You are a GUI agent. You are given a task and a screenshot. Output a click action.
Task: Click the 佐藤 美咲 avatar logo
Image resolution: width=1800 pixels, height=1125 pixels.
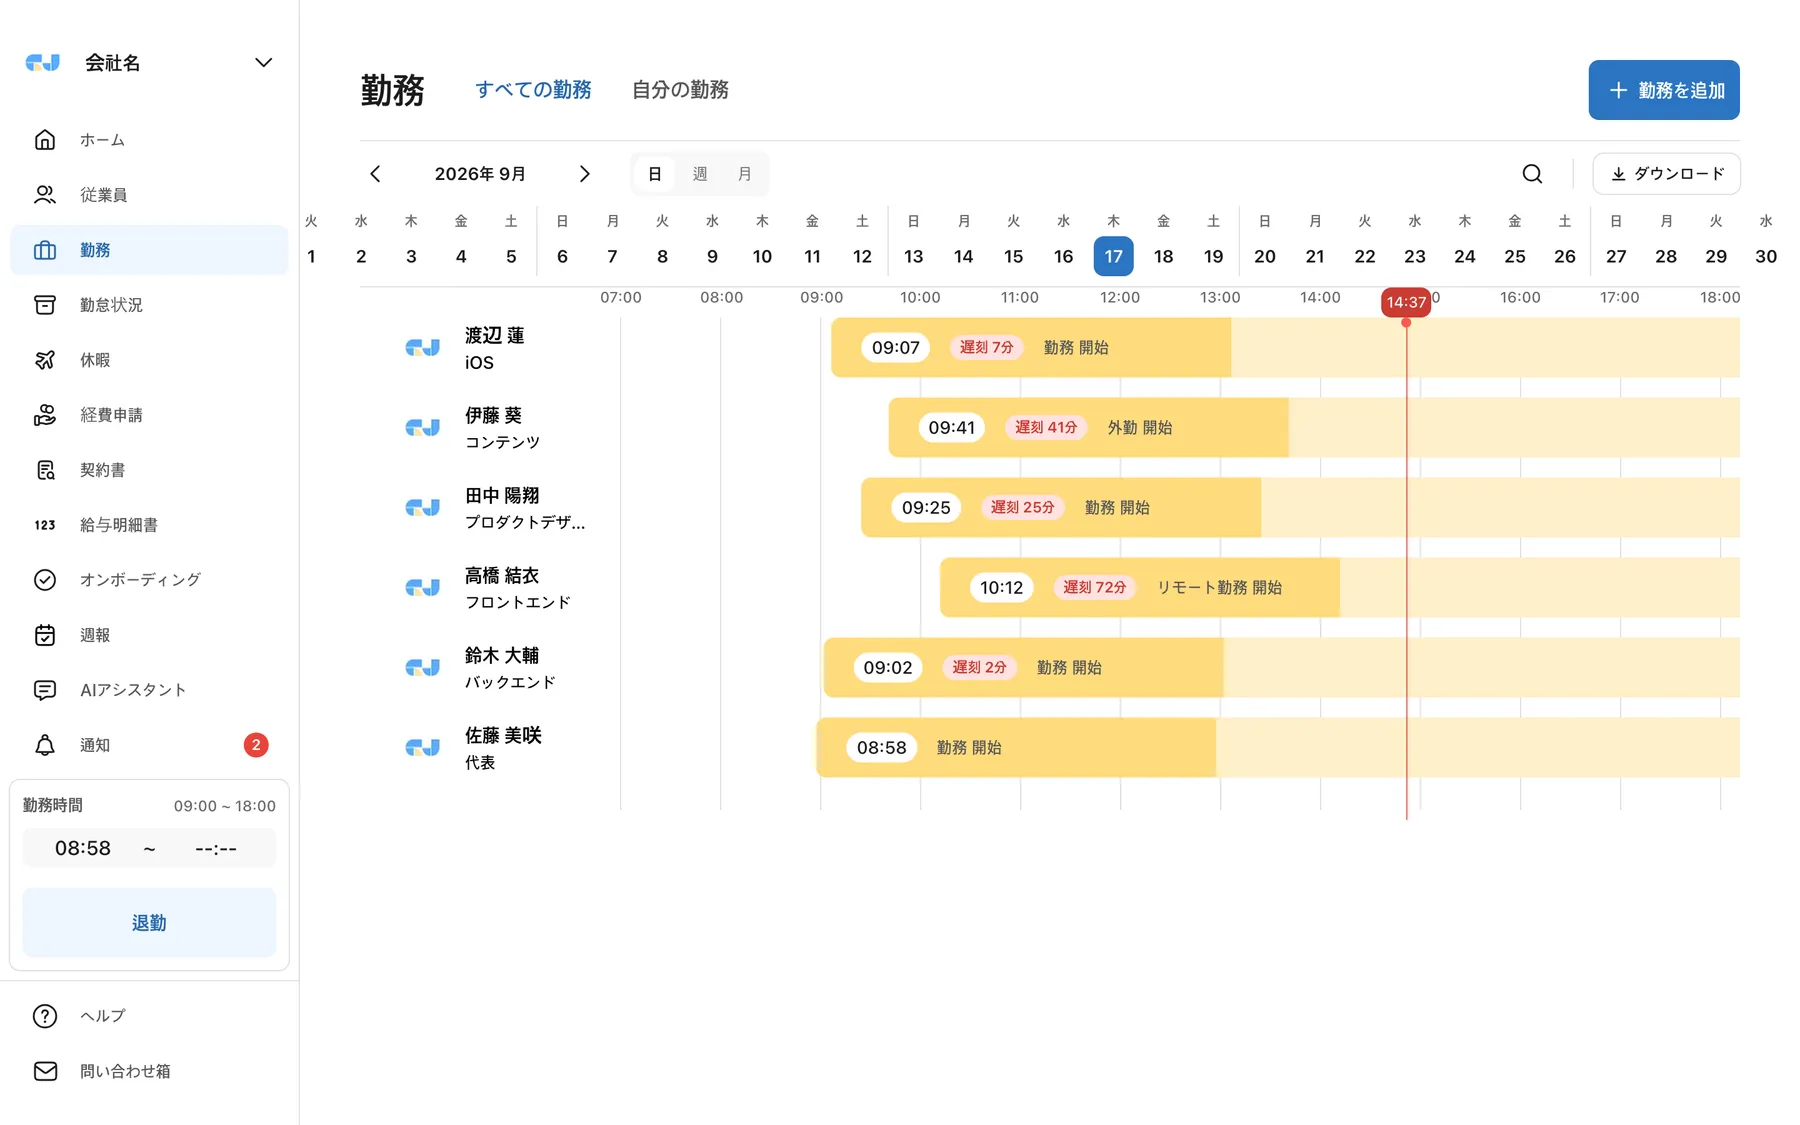422,748
